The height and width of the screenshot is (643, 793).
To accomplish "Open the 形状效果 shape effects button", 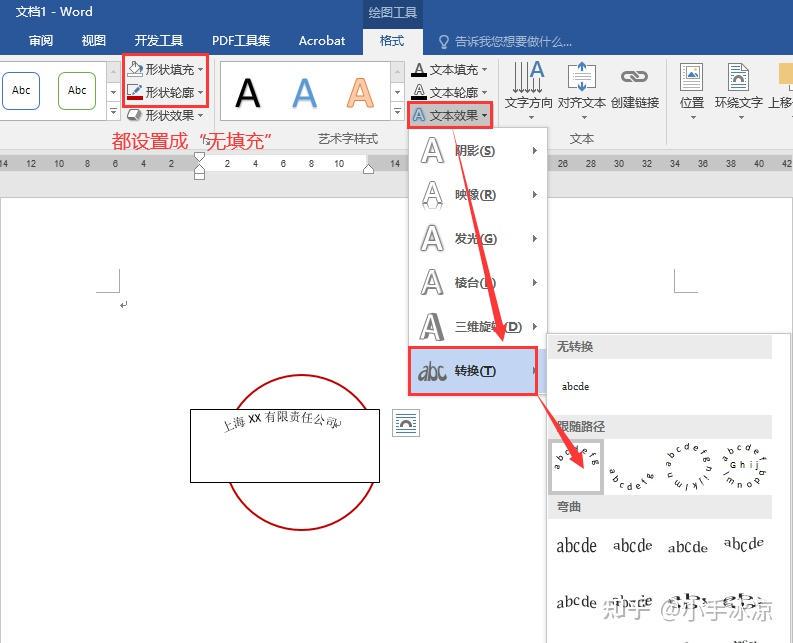I will coord(165,115).
